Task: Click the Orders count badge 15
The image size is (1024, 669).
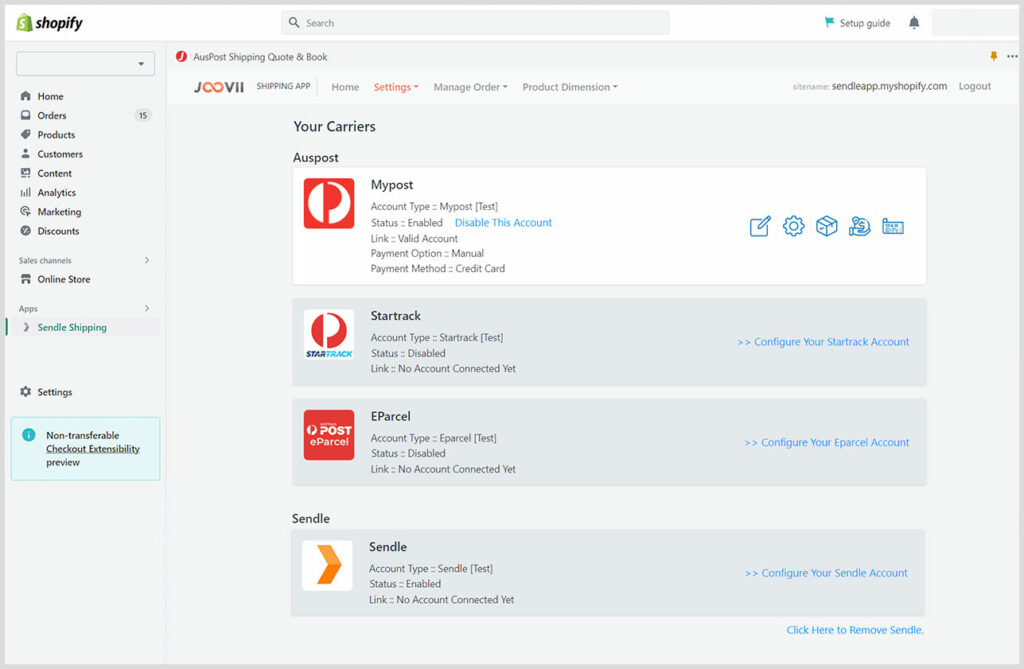Action: coord(142,116)
